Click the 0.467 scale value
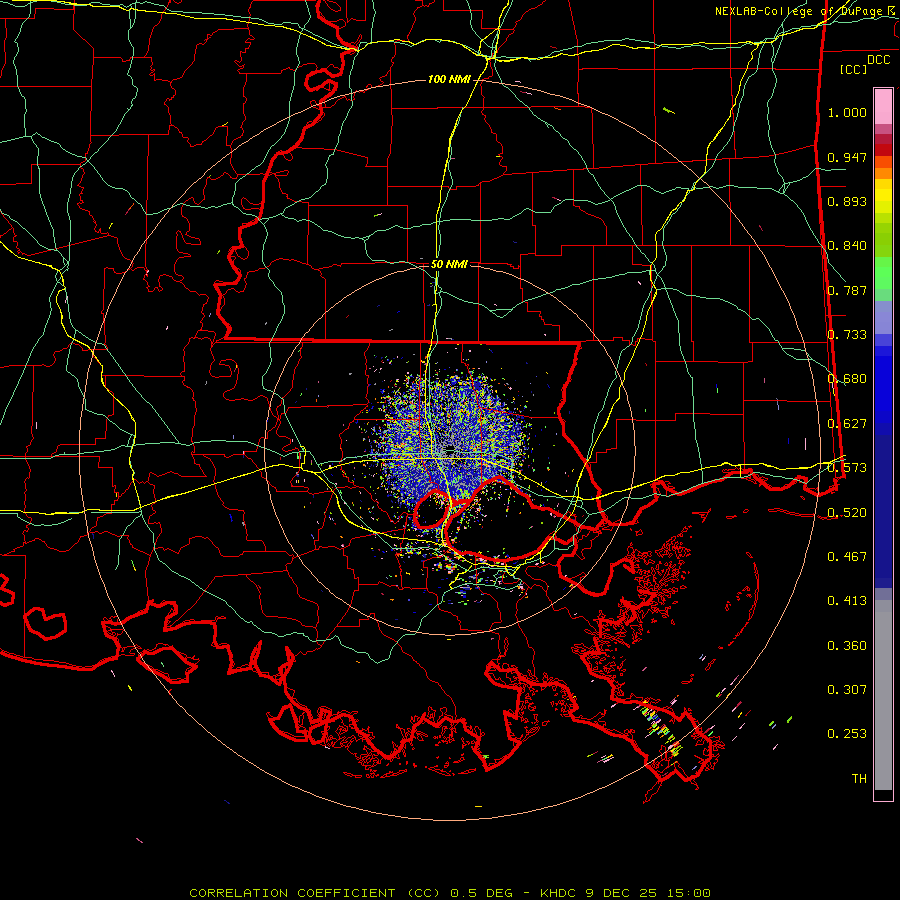 coord(847,557)
